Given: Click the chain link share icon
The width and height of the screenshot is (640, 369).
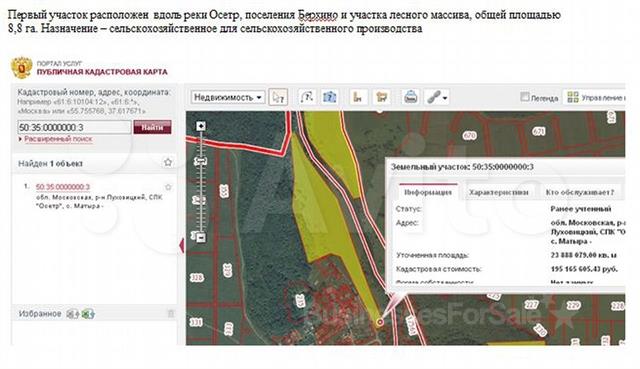Looking at the screenshot, I should coord(433,98).
